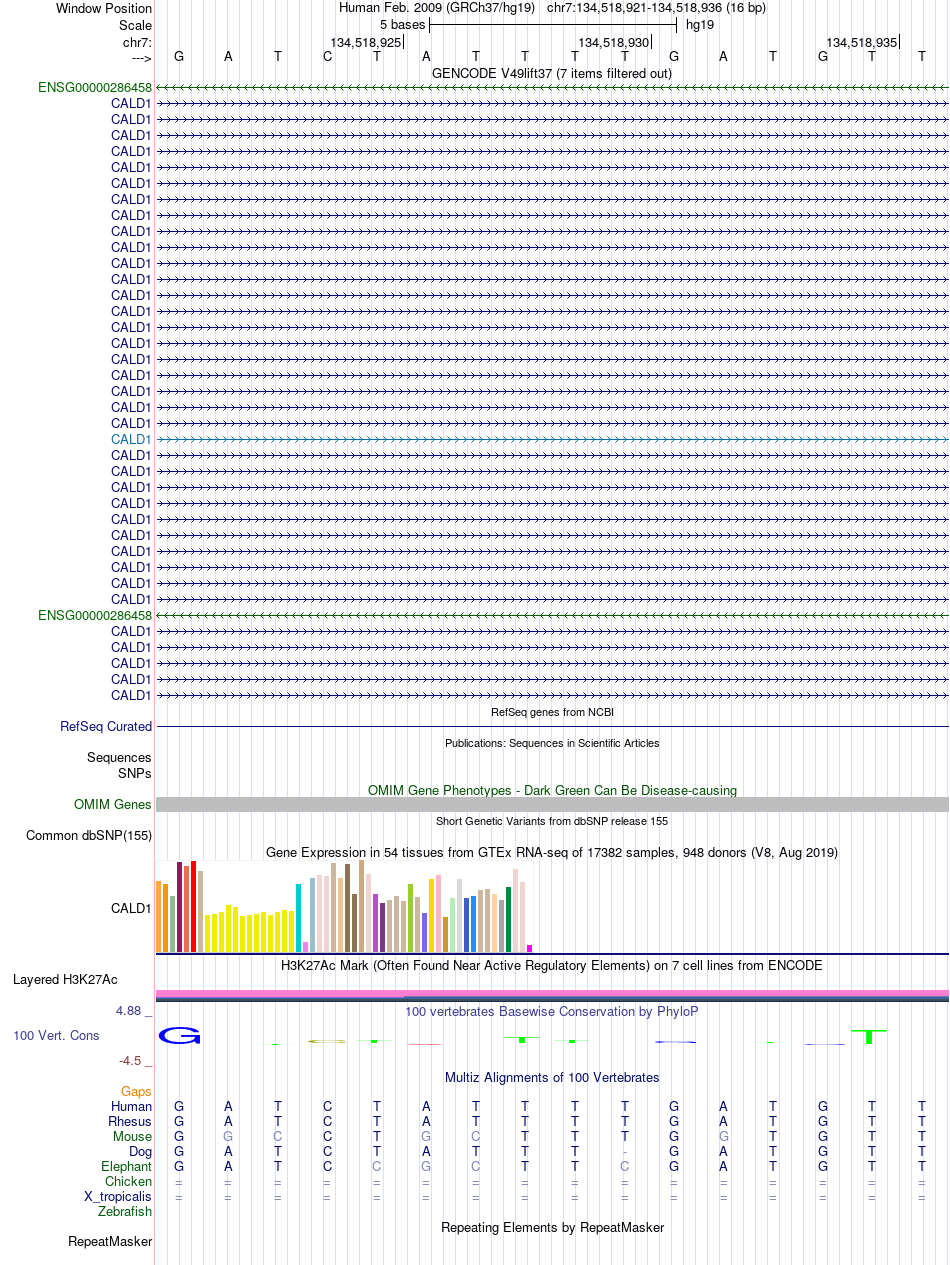Viewport: 950px width, 1265px height.
Task: Click the GENCODE V49lift37 track title
Action: click(x=552, y=74)
